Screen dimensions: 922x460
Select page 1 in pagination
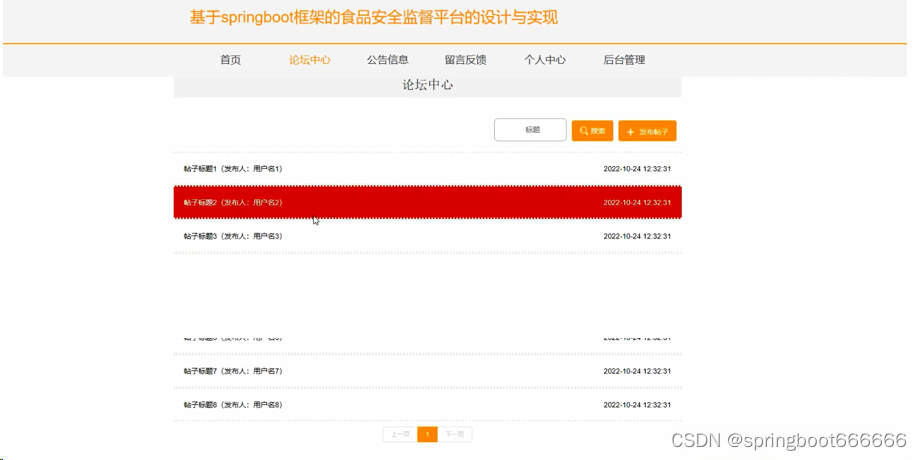pyautogui.click(x=427, y=435)
